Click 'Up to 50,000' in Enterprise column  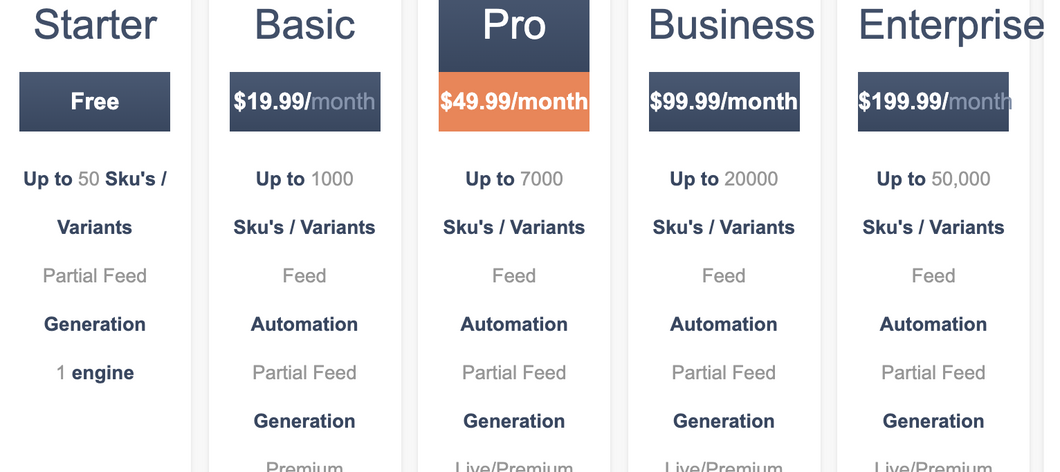click(x=933, y=179)
